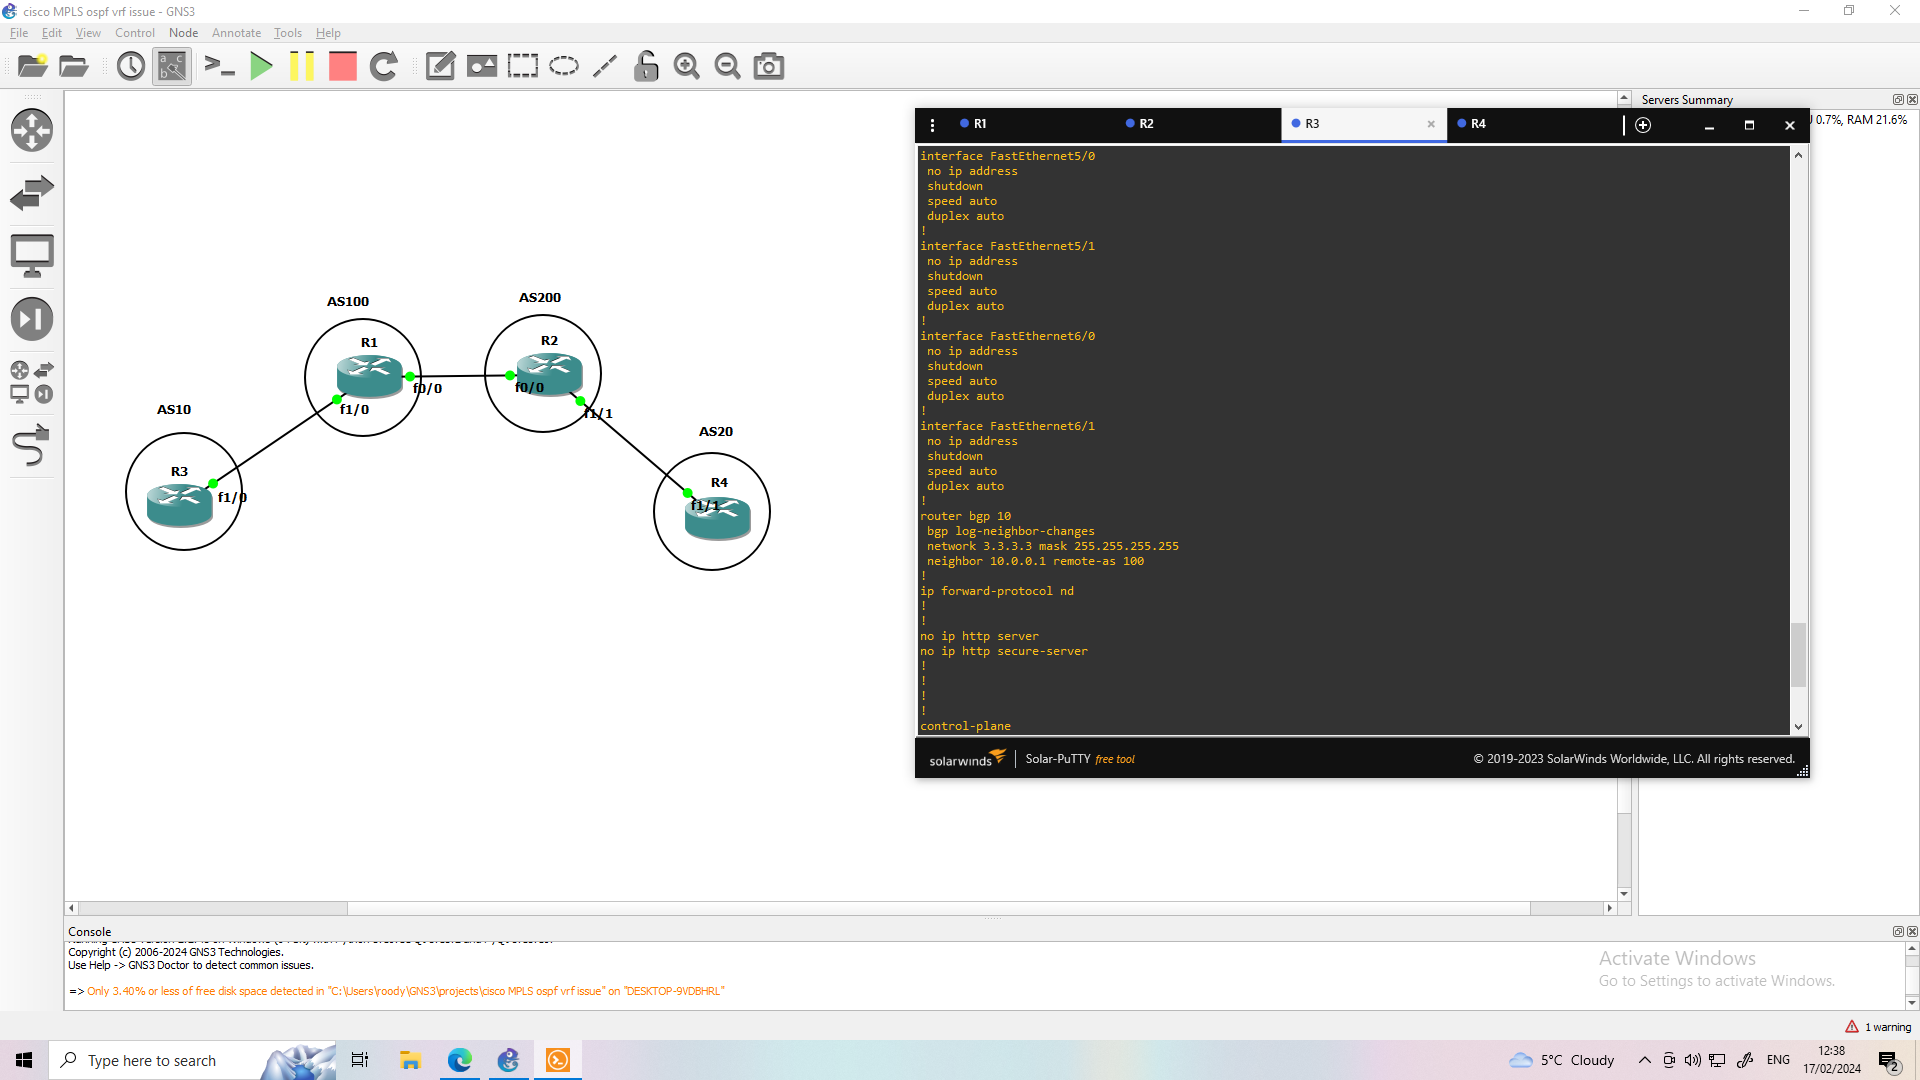Toggle the lock on all items
Screen dimensions: 1920x1080
coord(646,66)
